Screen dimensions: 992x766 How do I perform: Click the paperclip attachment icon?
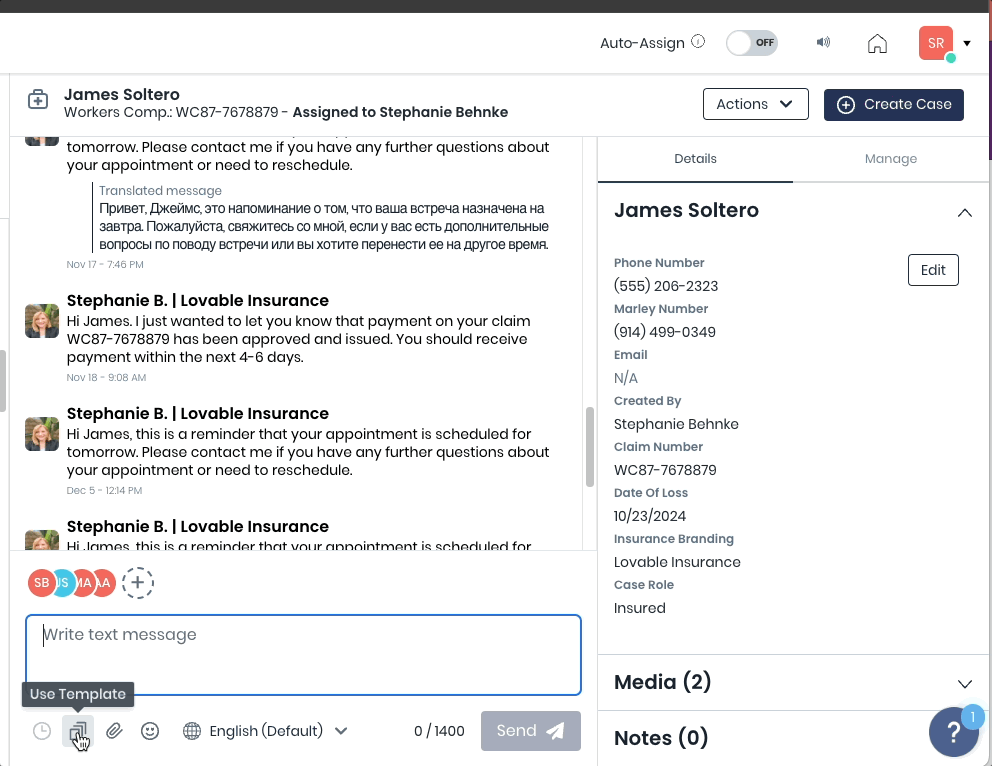114,731
